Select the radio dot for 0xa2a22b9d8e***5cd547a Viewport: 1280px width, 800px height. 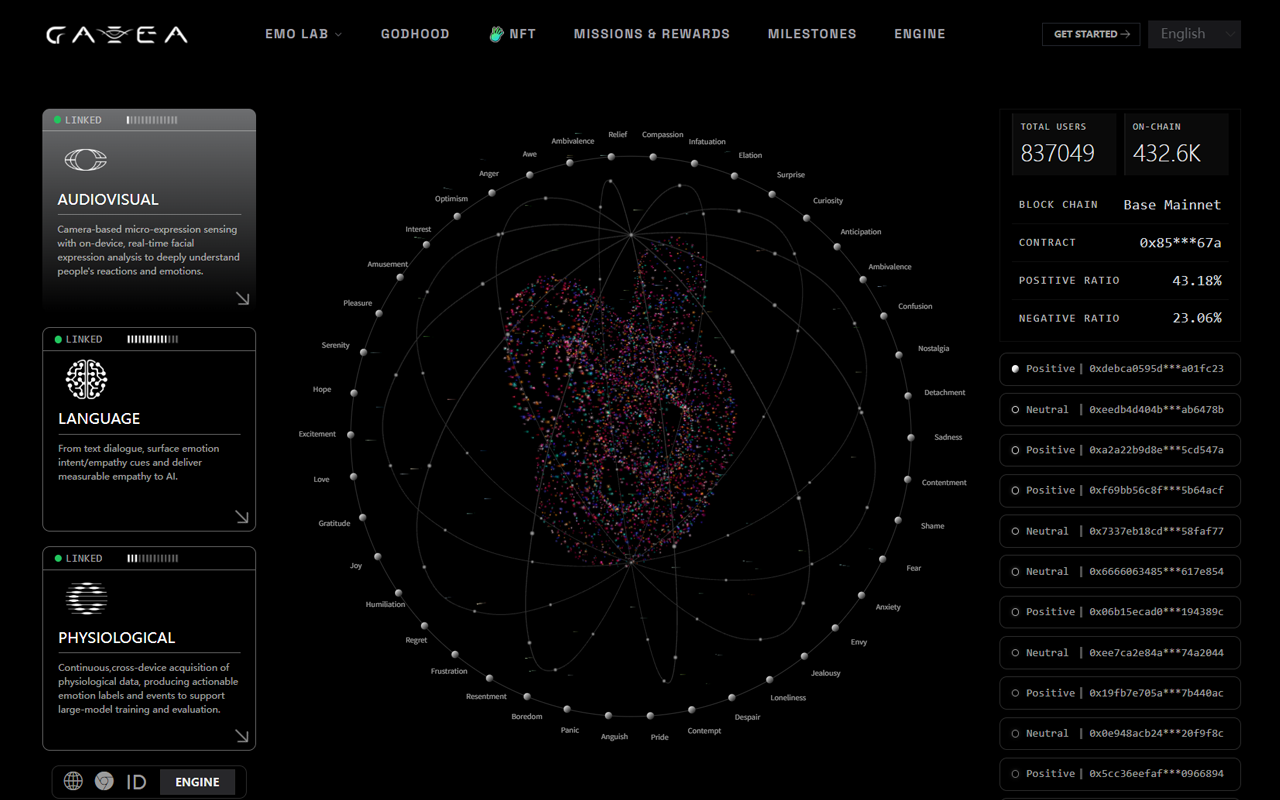(x=1015, y=450)
